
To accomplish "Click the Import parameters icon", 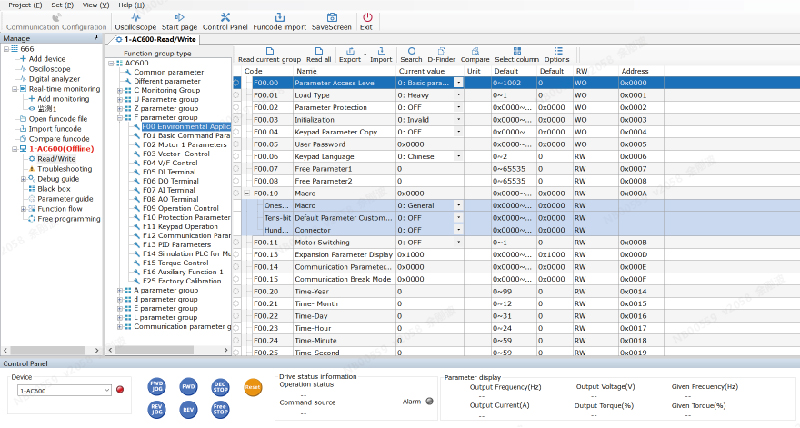I will click(x=381, y=51).
